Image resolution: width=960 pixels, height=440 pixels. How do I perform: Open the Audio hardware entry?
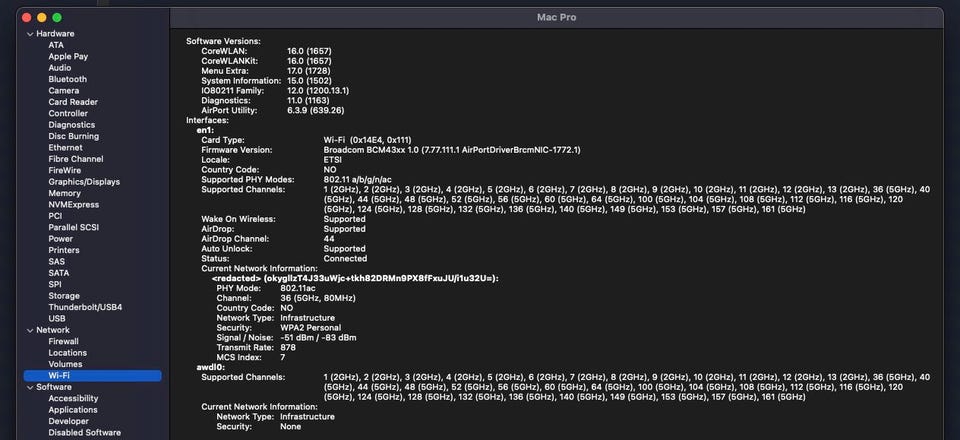pyautogui.click(x=59, y=68)
